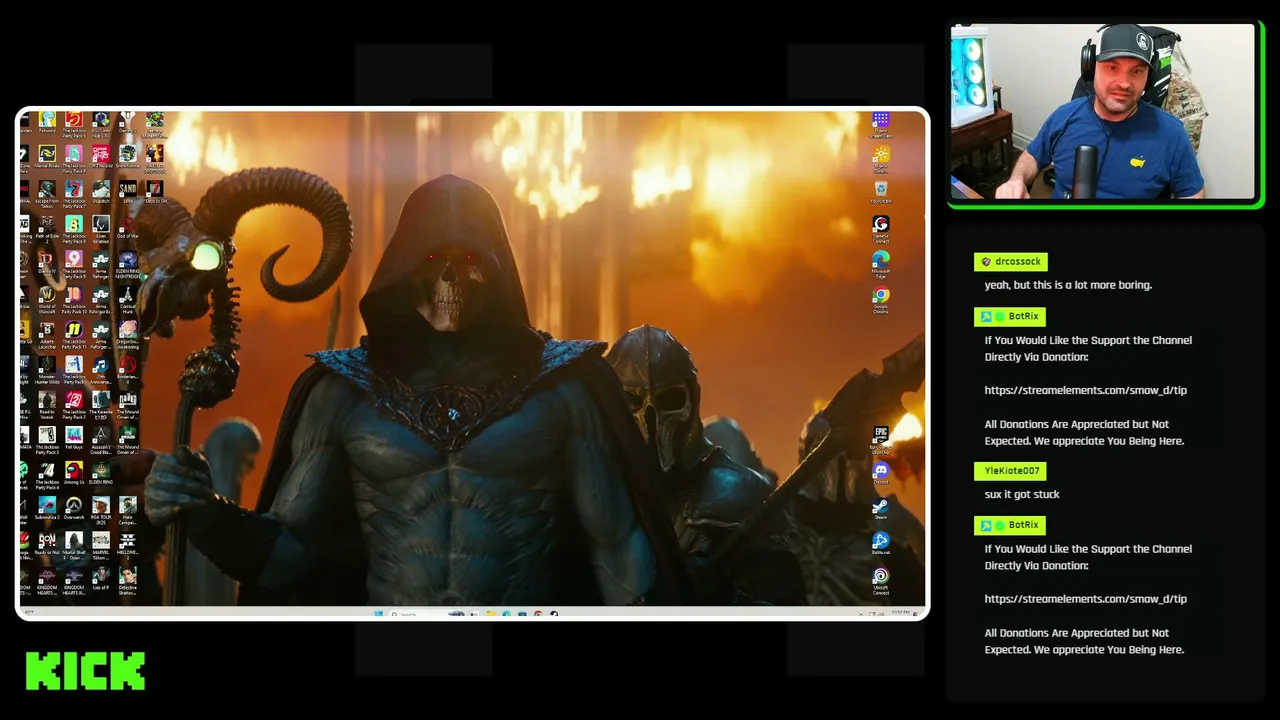Select the Overwatch desktop icon
Image resolution: width=1280 pixels, height=720 pixels.
[x=74, y=508]
